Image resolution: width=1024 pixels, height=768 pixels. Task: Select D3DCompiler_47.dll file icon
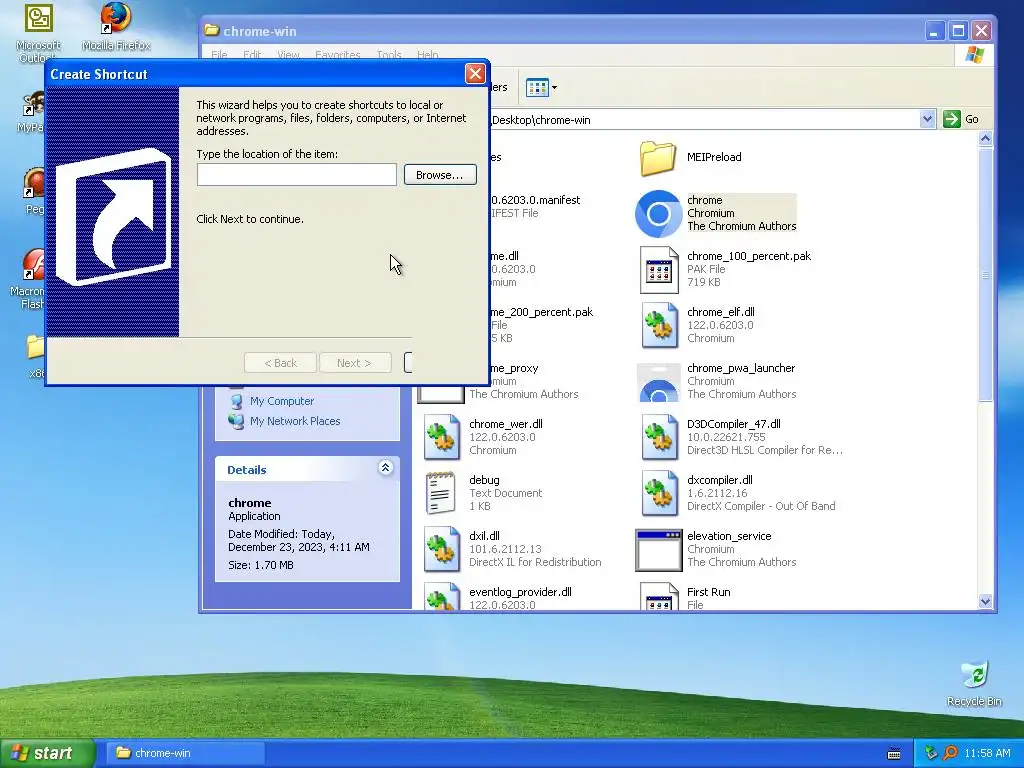[x=658, y=438]
